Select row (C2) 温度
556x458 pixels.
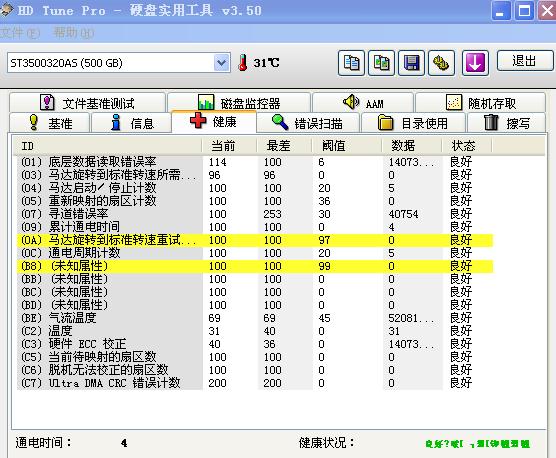[x=255, y=331]
